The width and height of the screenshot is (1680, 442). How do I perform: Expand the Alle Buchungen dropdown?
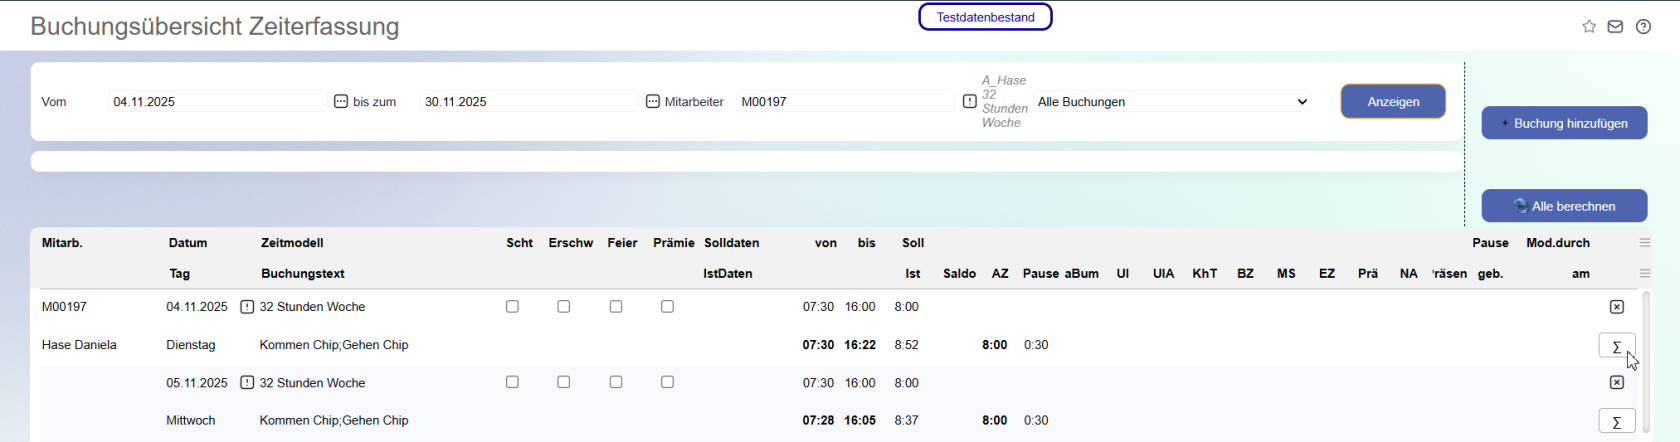pyautogui.click(x=1173, y=102)
